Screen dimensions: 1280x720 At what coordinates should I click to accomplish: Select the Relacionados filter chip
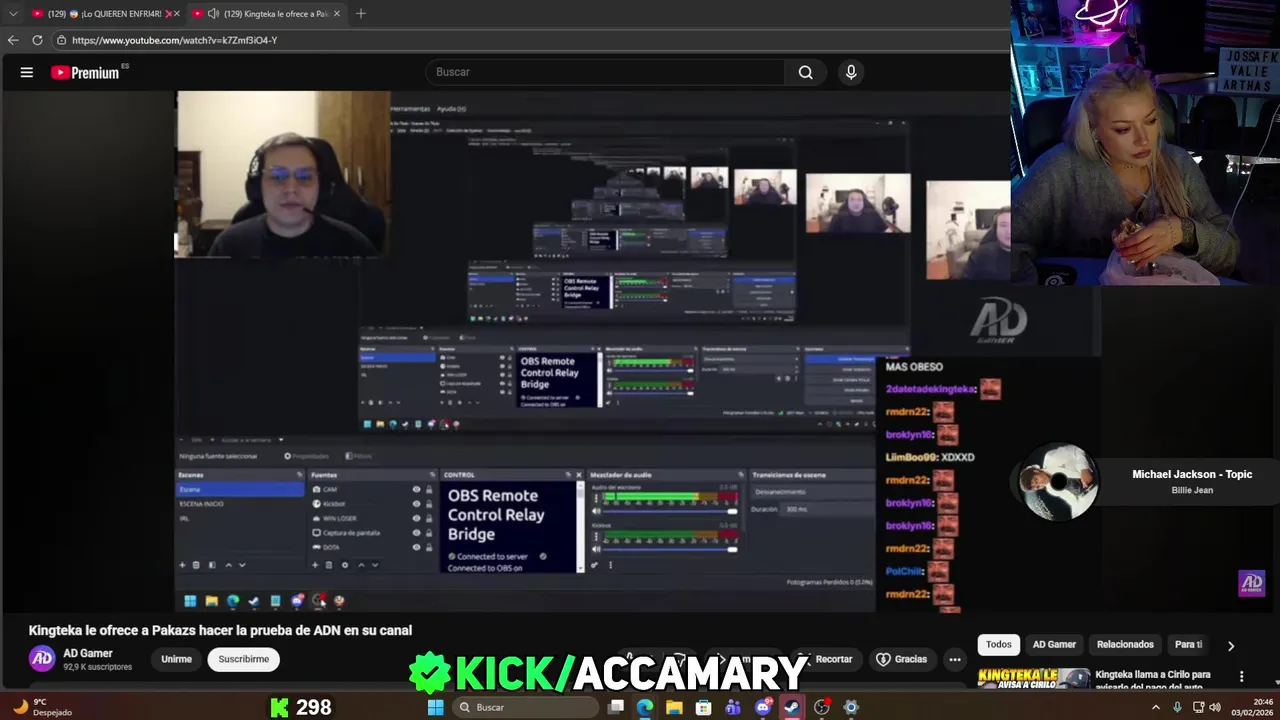click(1125, 644)
